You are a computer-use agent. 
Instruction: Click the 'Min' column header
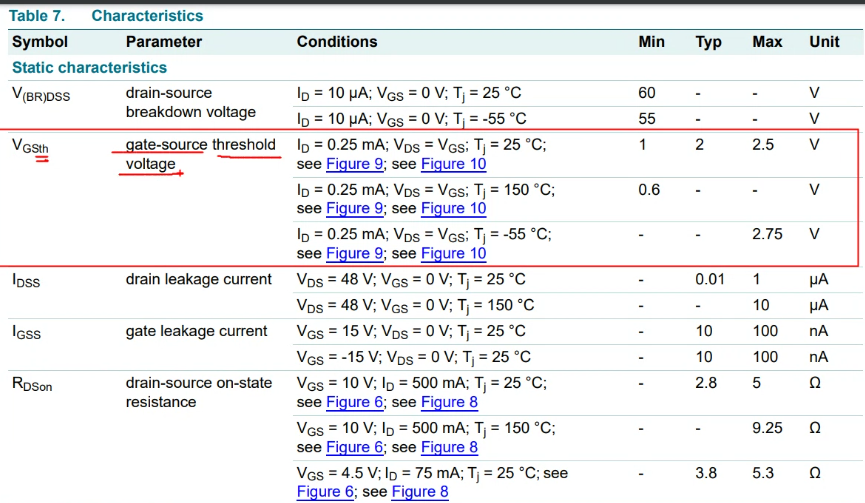(652, 42)
